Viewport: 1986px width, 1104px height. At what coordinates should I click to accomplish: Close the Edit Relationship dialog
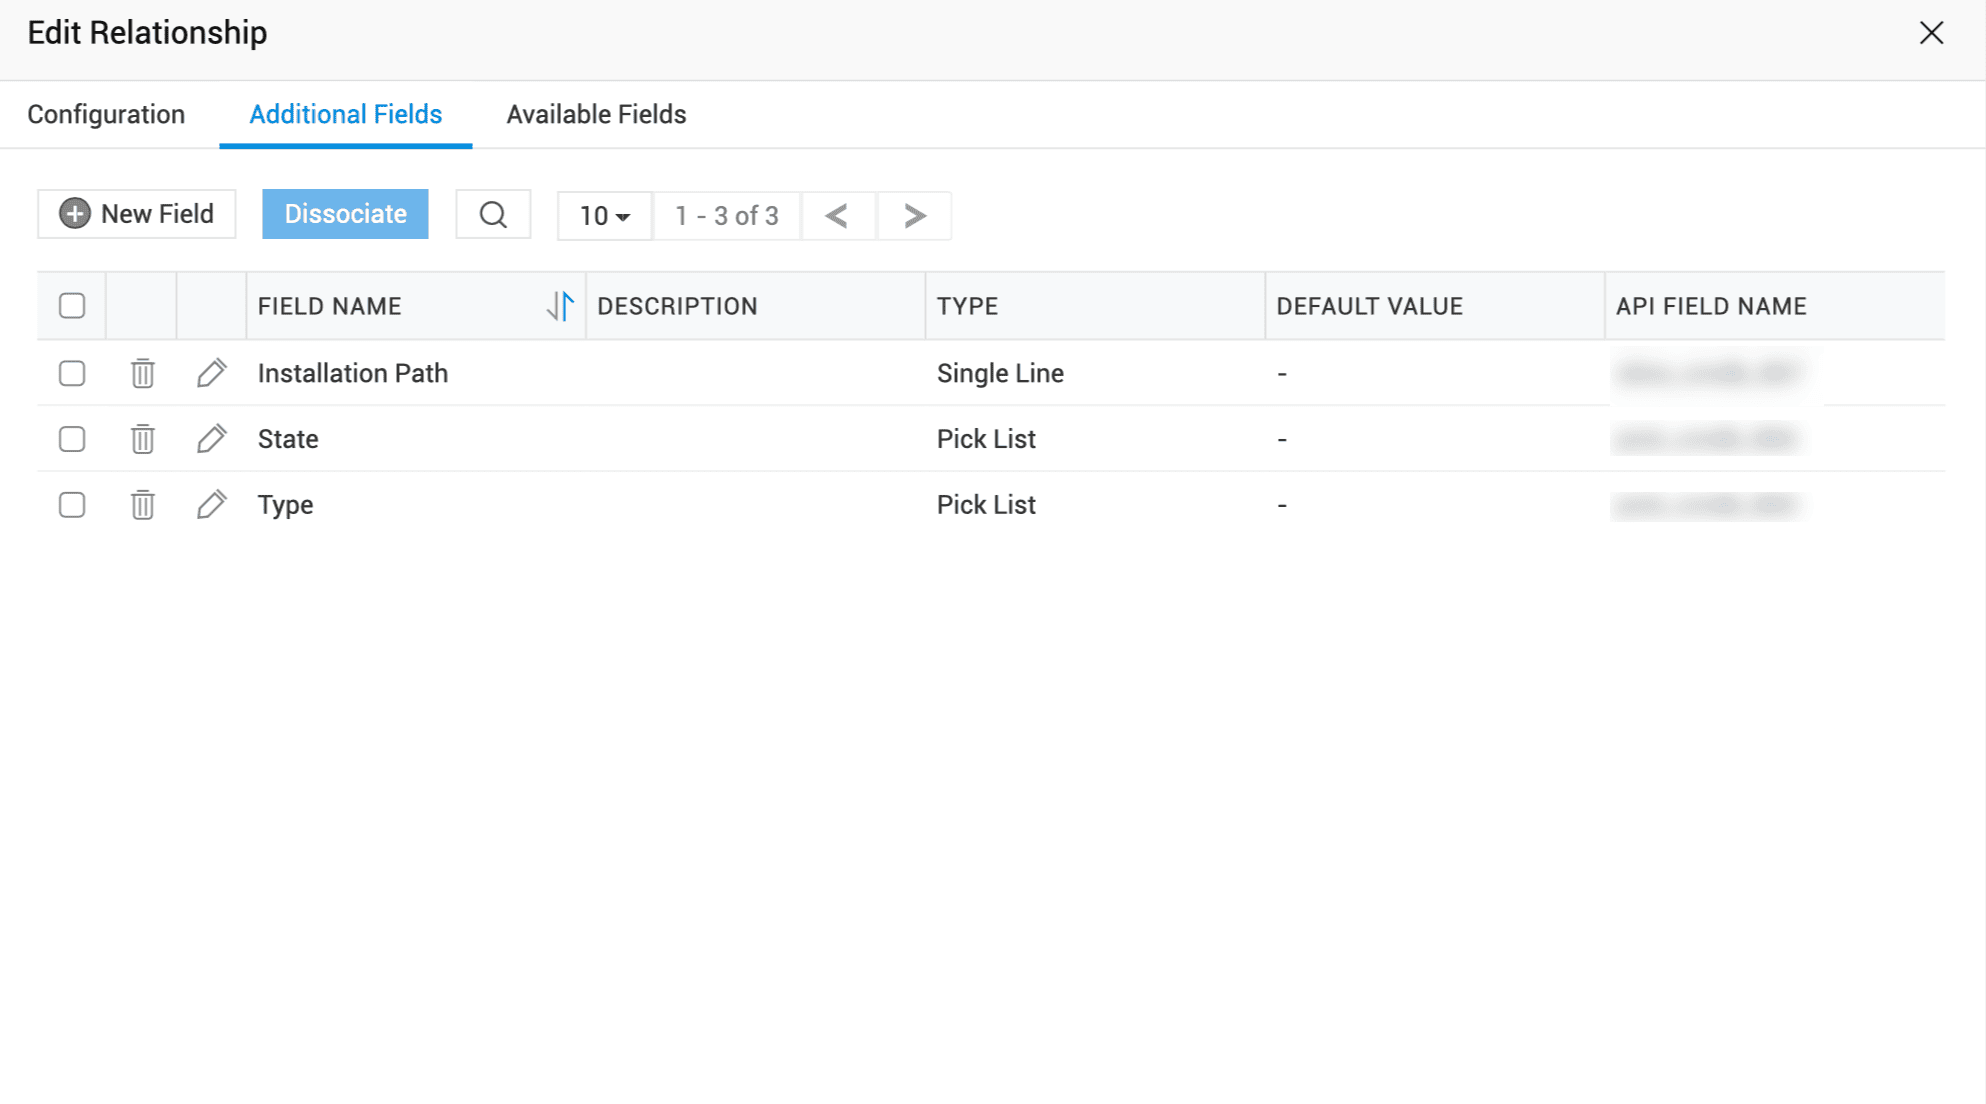1931,33
